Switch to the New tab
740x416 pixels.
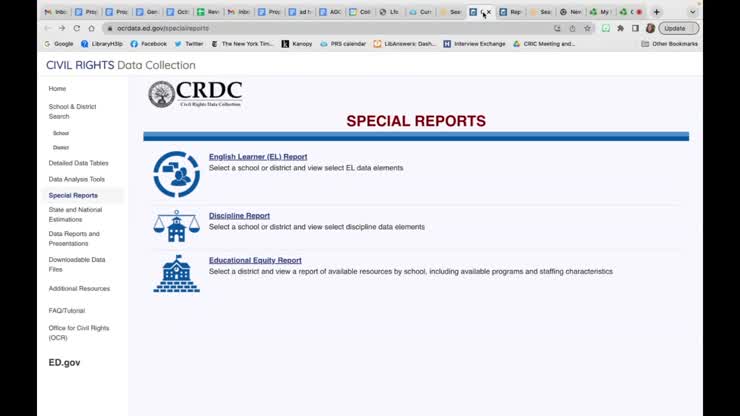click(x=571, y=12)
